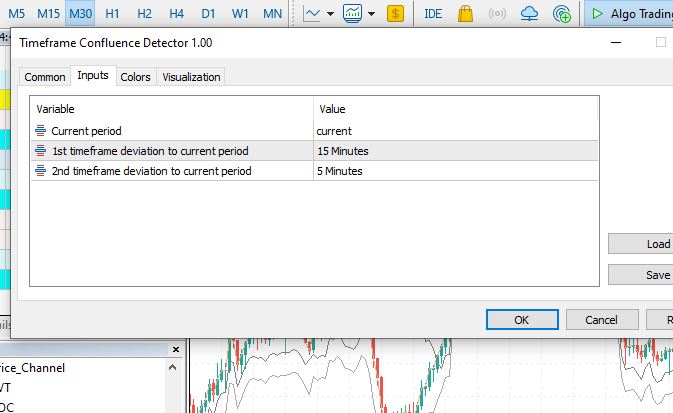This screenshot has height=413, width=673.
Task: Switch chart to M5 timeframe
Action: click(17, 14)
